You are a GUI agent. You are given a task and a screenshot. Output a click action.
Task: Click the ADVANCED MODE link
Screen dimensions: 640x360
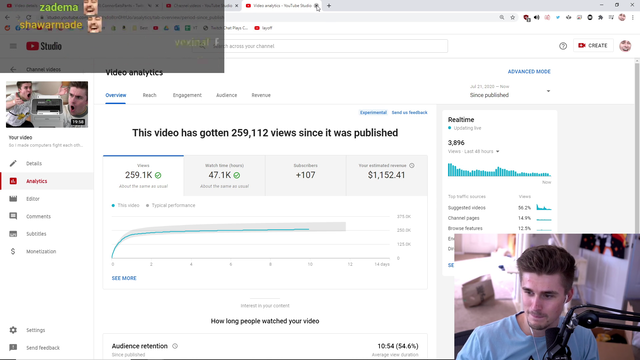coord(529,71)
